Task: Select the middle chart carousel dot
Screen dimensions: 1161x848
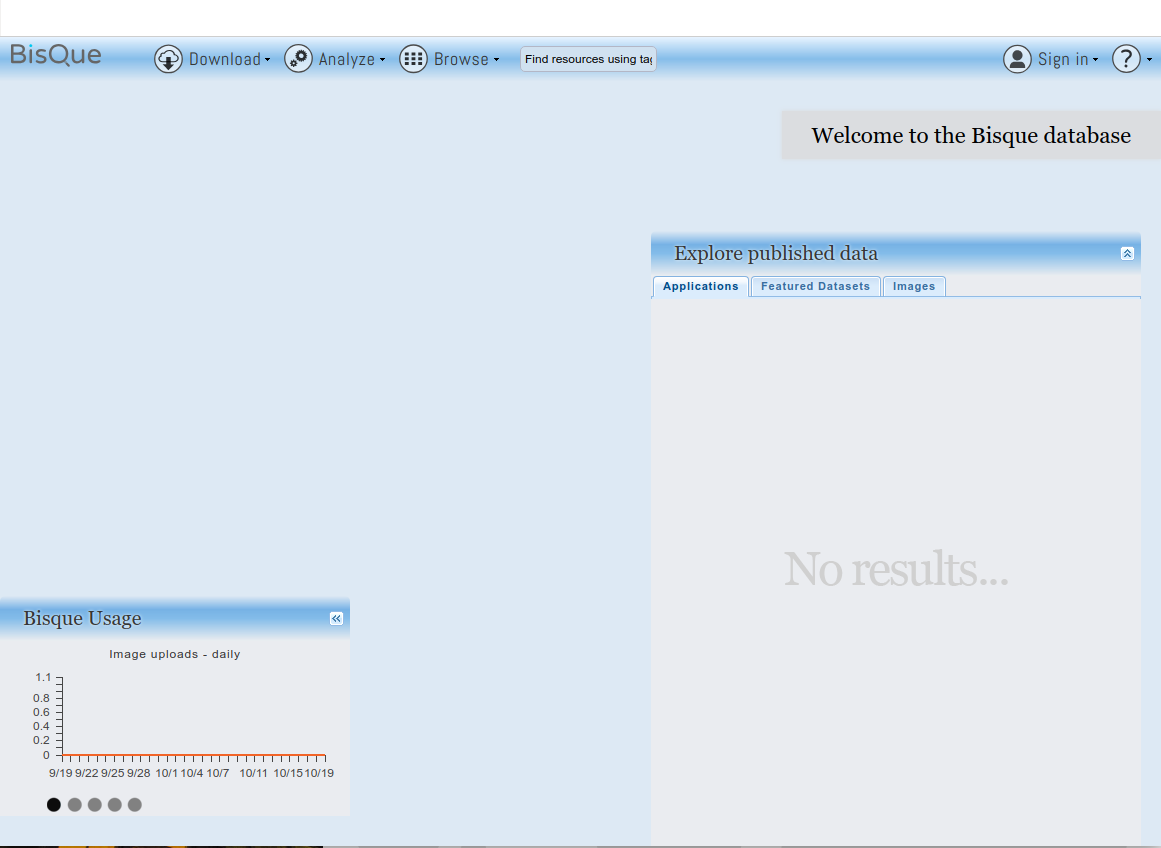Action: (x=94, y=805)
